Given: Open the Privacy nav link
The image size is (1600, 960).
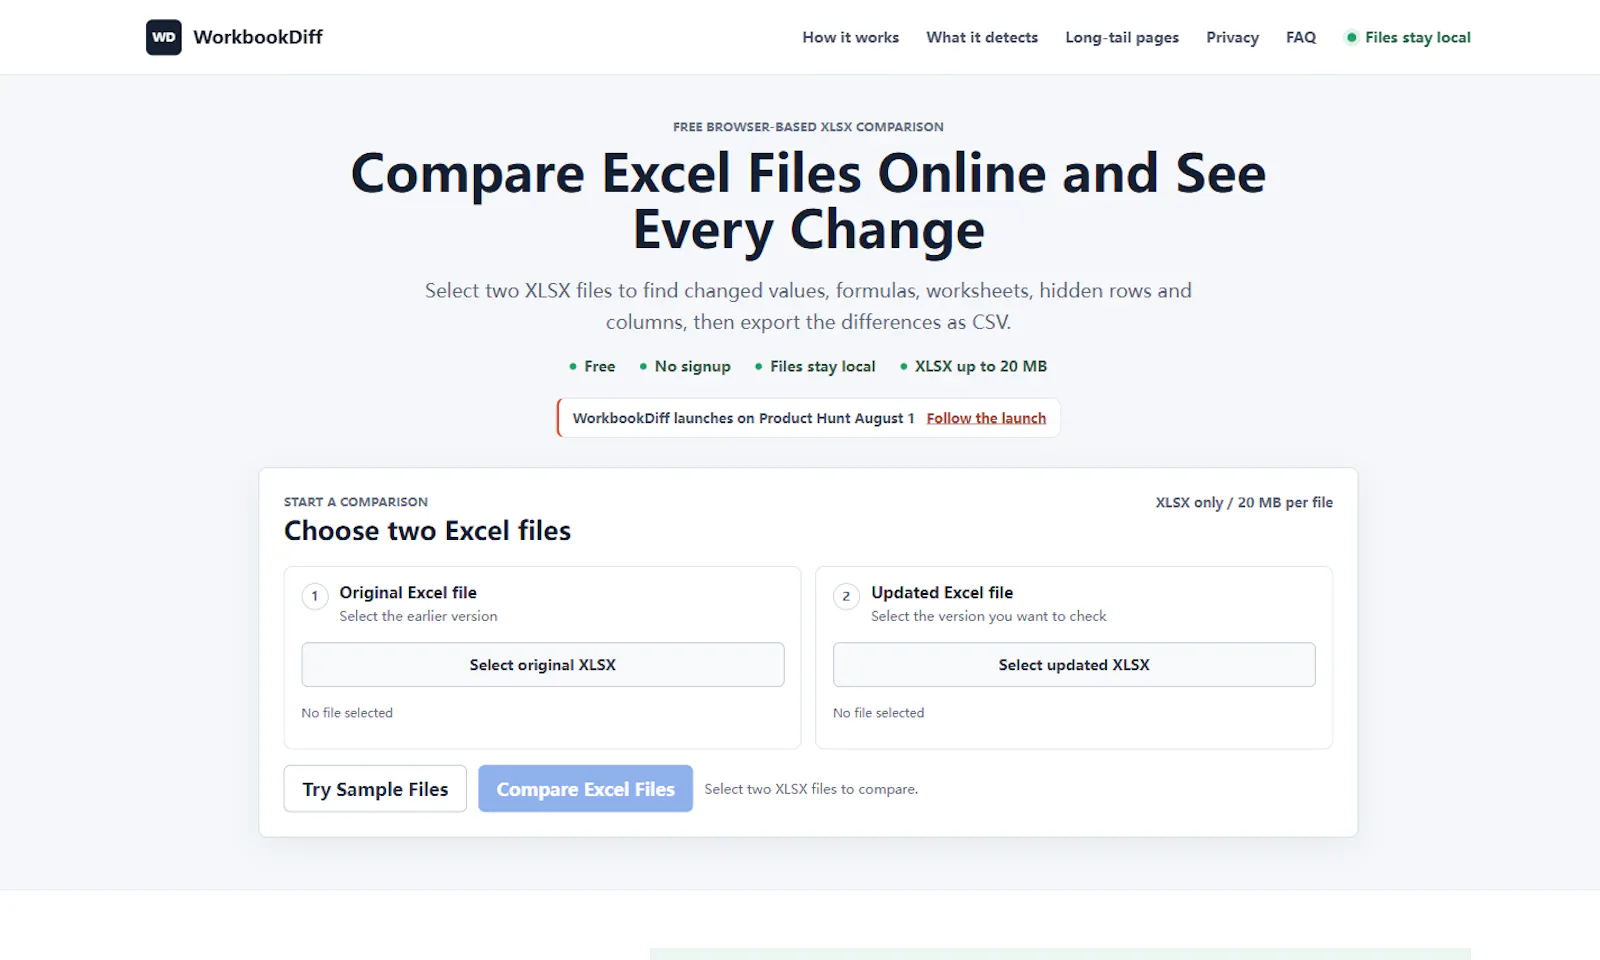Looking at the screenshot, I should click(1232, 37).
